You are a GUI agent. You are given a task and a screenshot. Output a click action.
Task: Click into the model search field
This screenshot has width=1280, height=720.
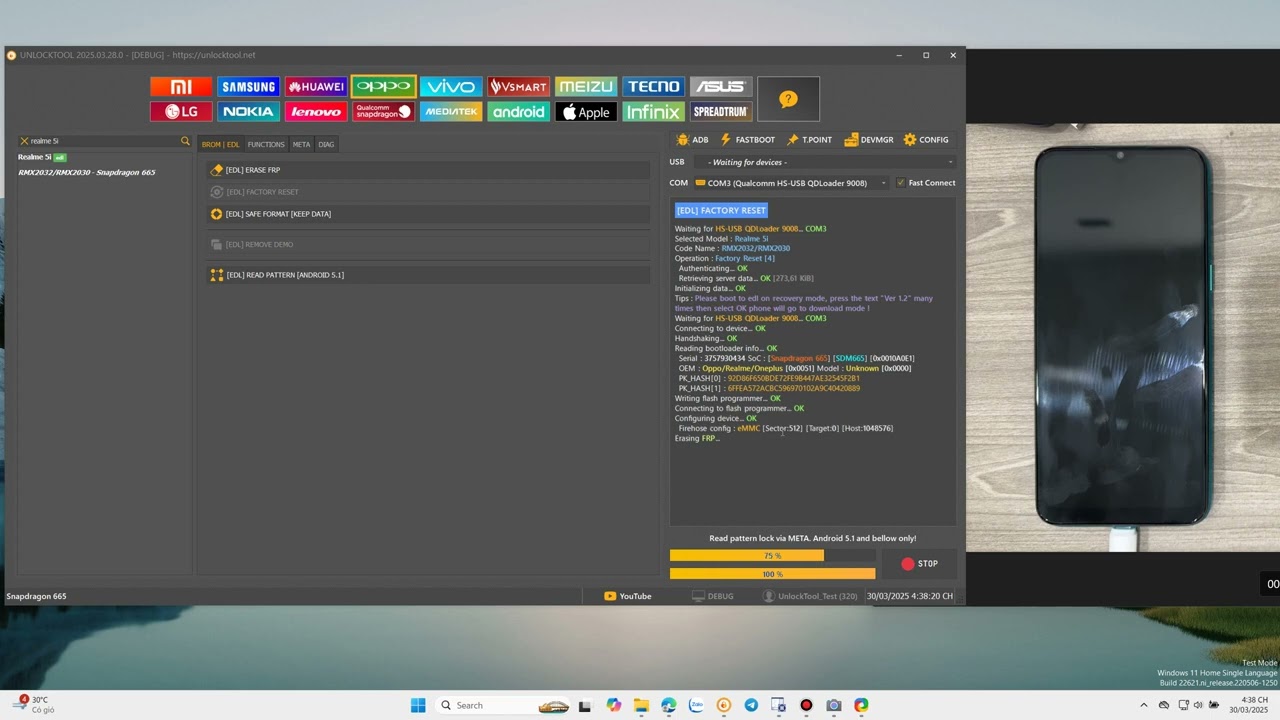click(x=104, y=141)
